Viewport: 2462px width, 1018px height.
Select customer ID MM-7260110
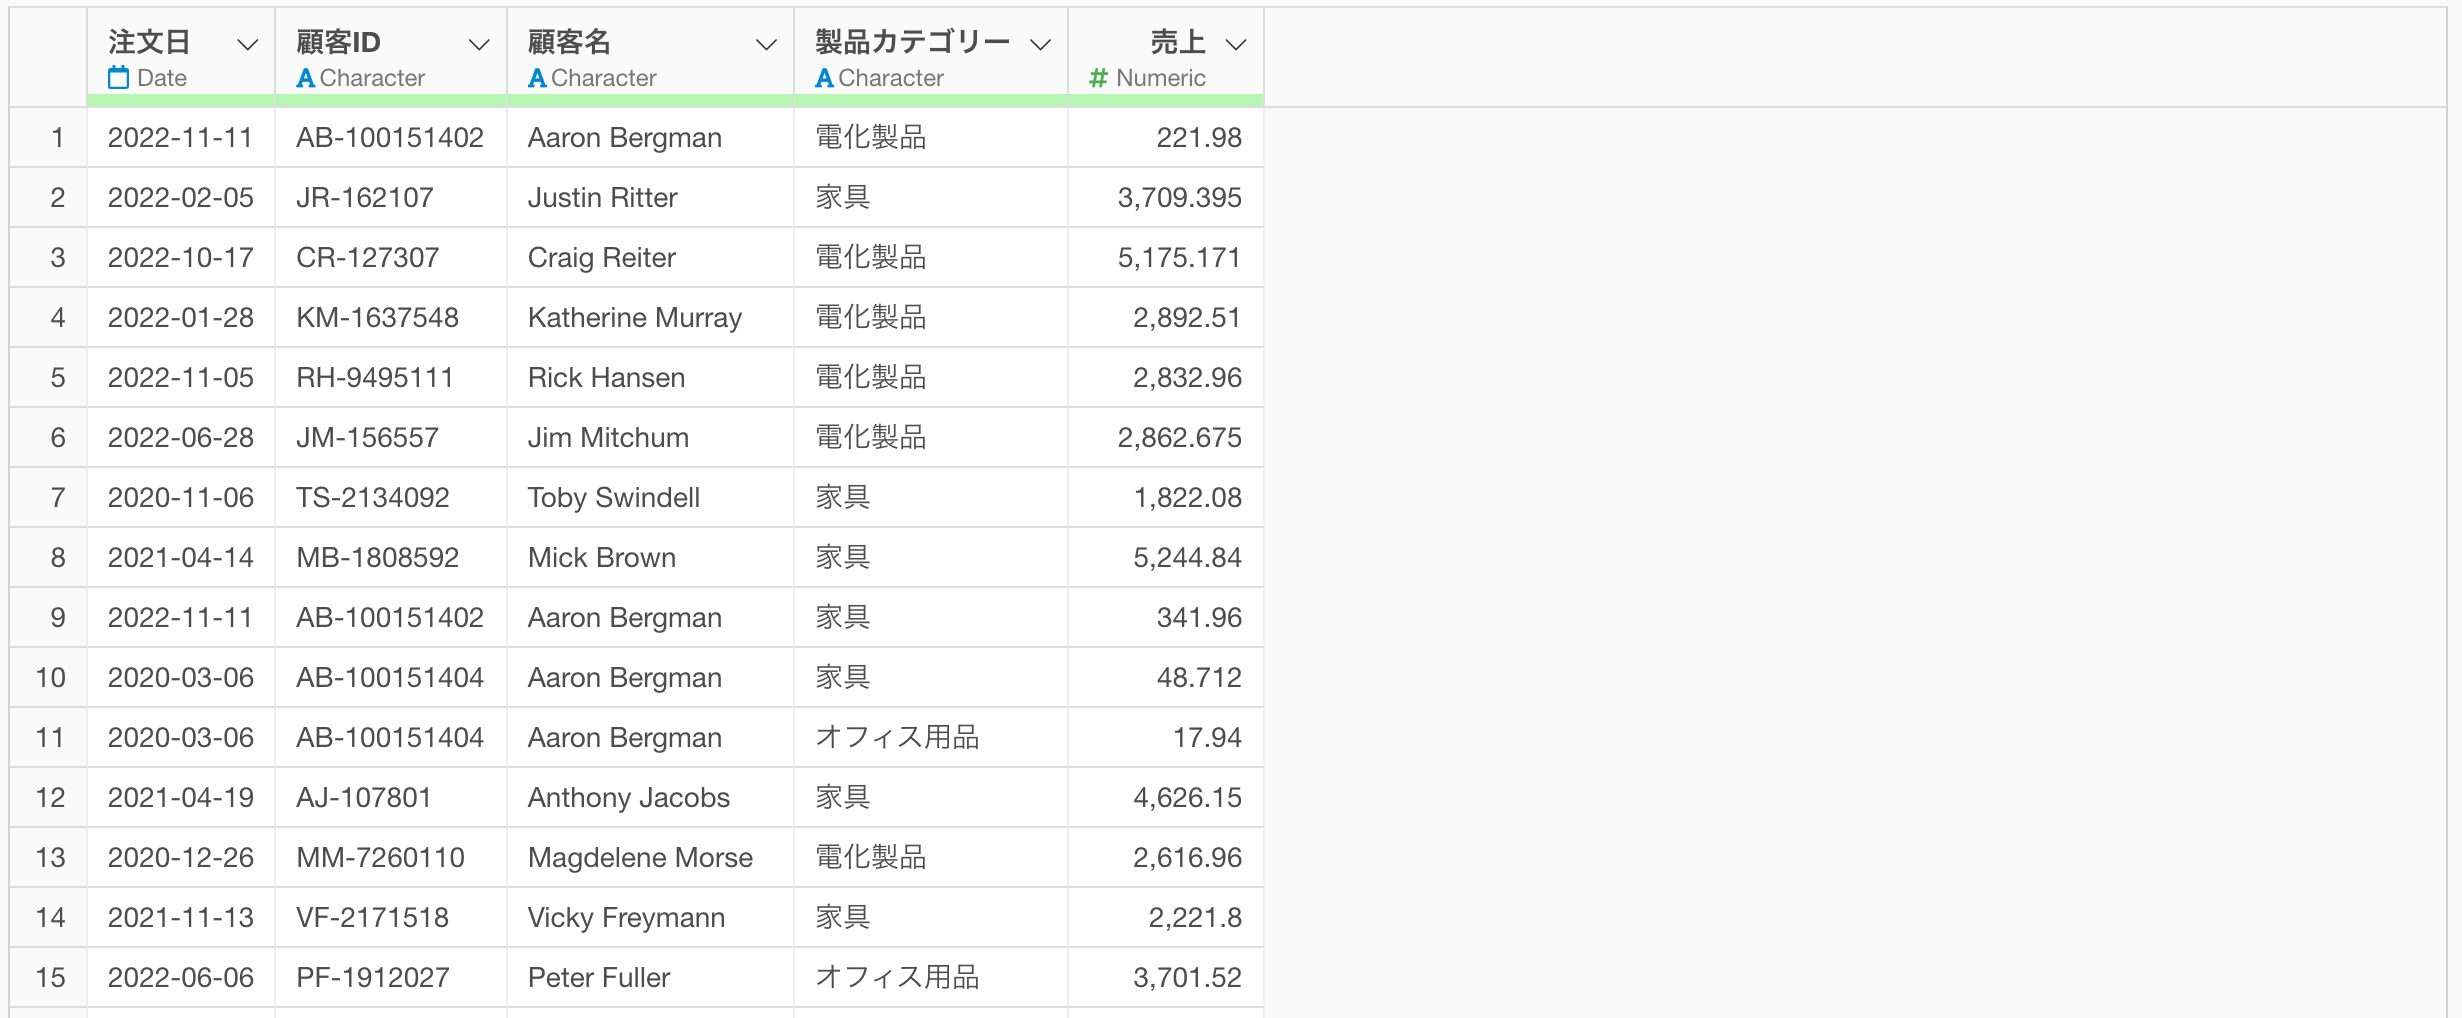[x=380, y=858]
